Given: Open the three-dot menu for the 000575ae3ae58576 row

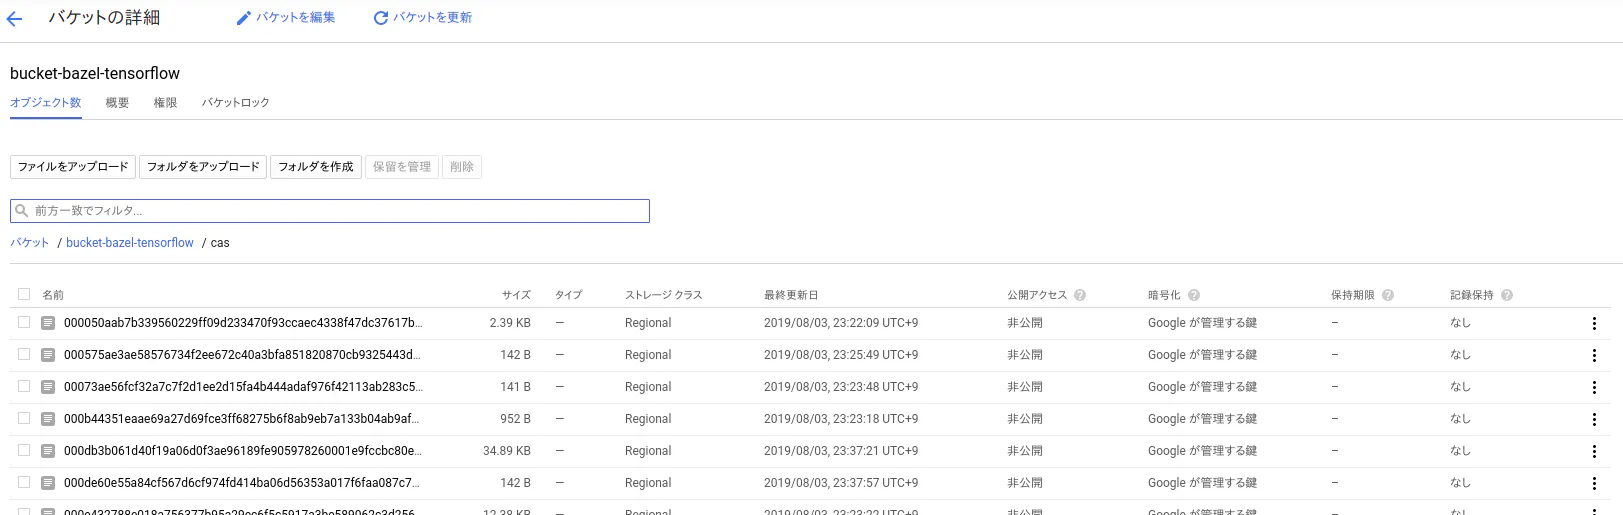Looking at the screenshot, I should (1594, 356).
